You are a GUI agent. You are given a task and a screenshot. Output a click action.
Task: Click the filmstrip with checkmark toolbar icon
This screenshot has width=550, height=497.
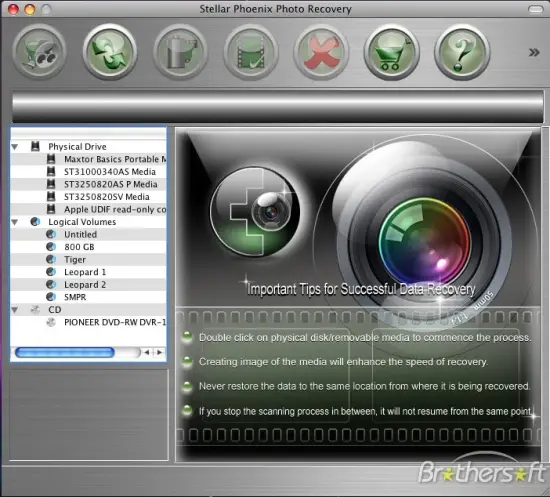pyautogui.click(x=251, y=52)
